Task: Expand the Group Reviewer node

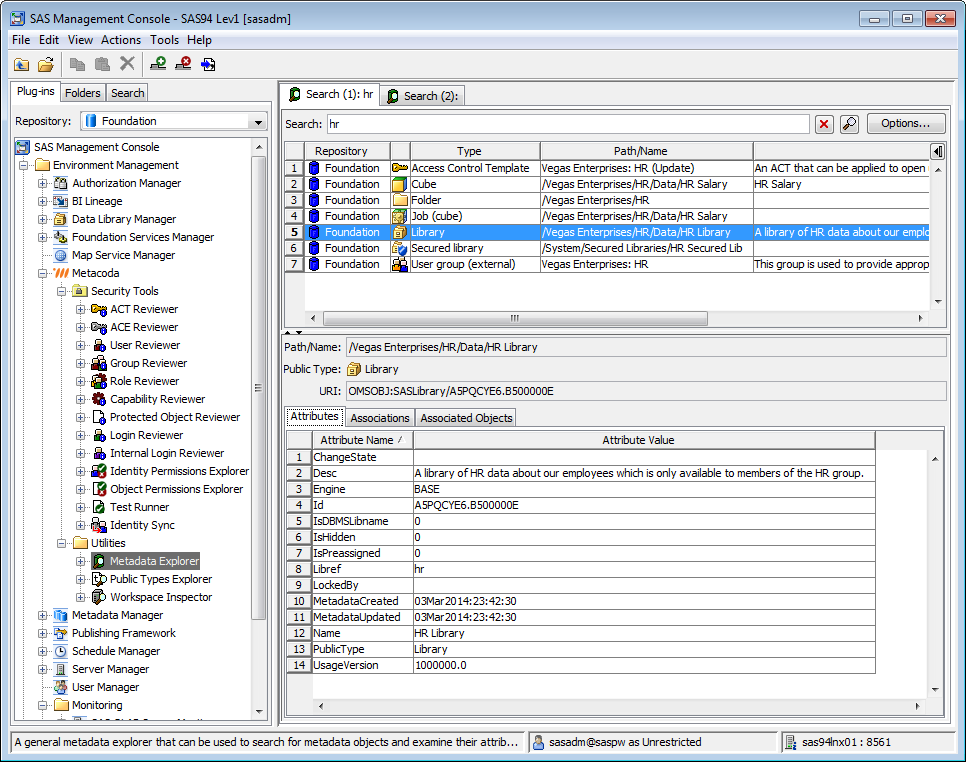Action: 81,363
